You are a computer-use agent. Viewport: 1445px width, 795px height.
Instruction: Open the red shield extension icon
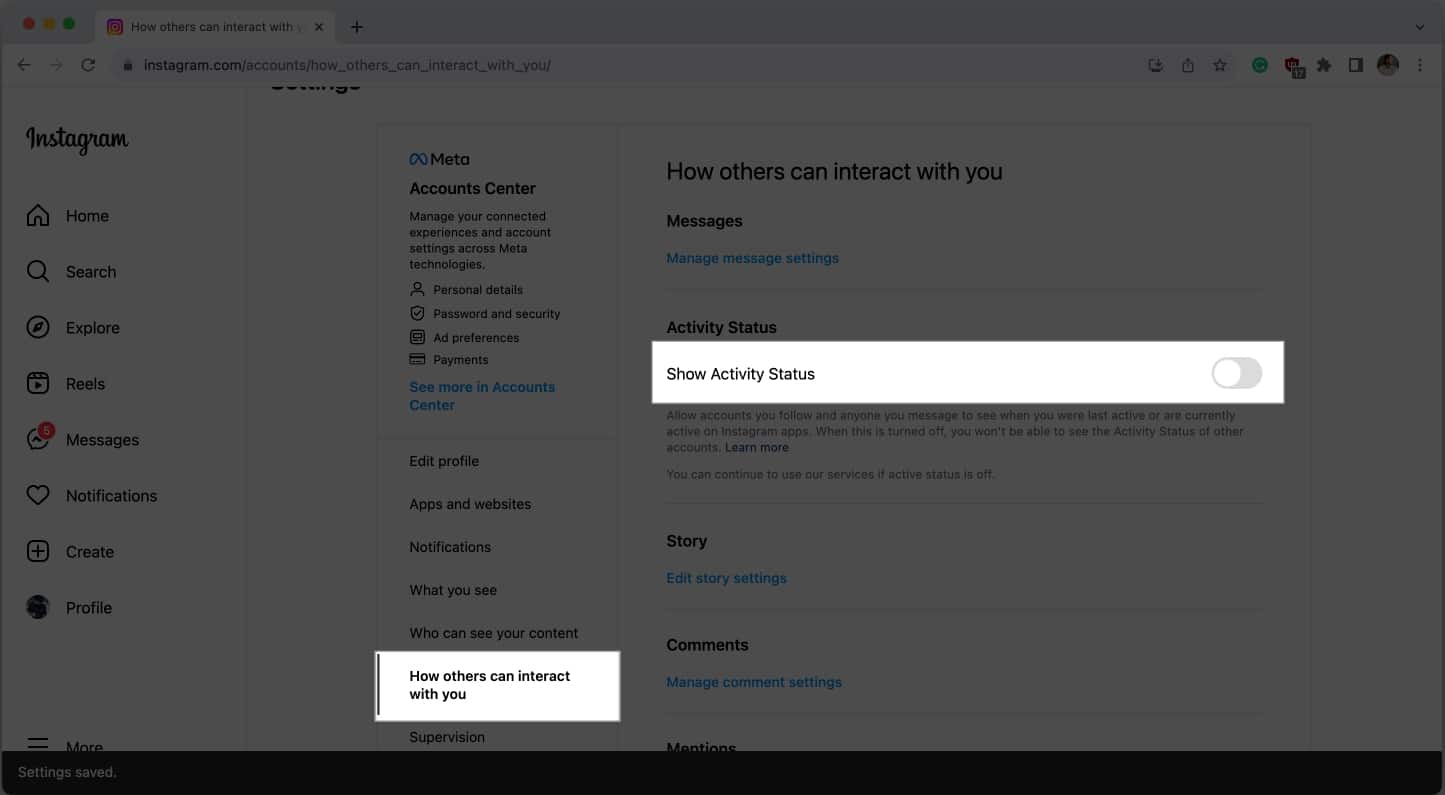(1294, 66)
